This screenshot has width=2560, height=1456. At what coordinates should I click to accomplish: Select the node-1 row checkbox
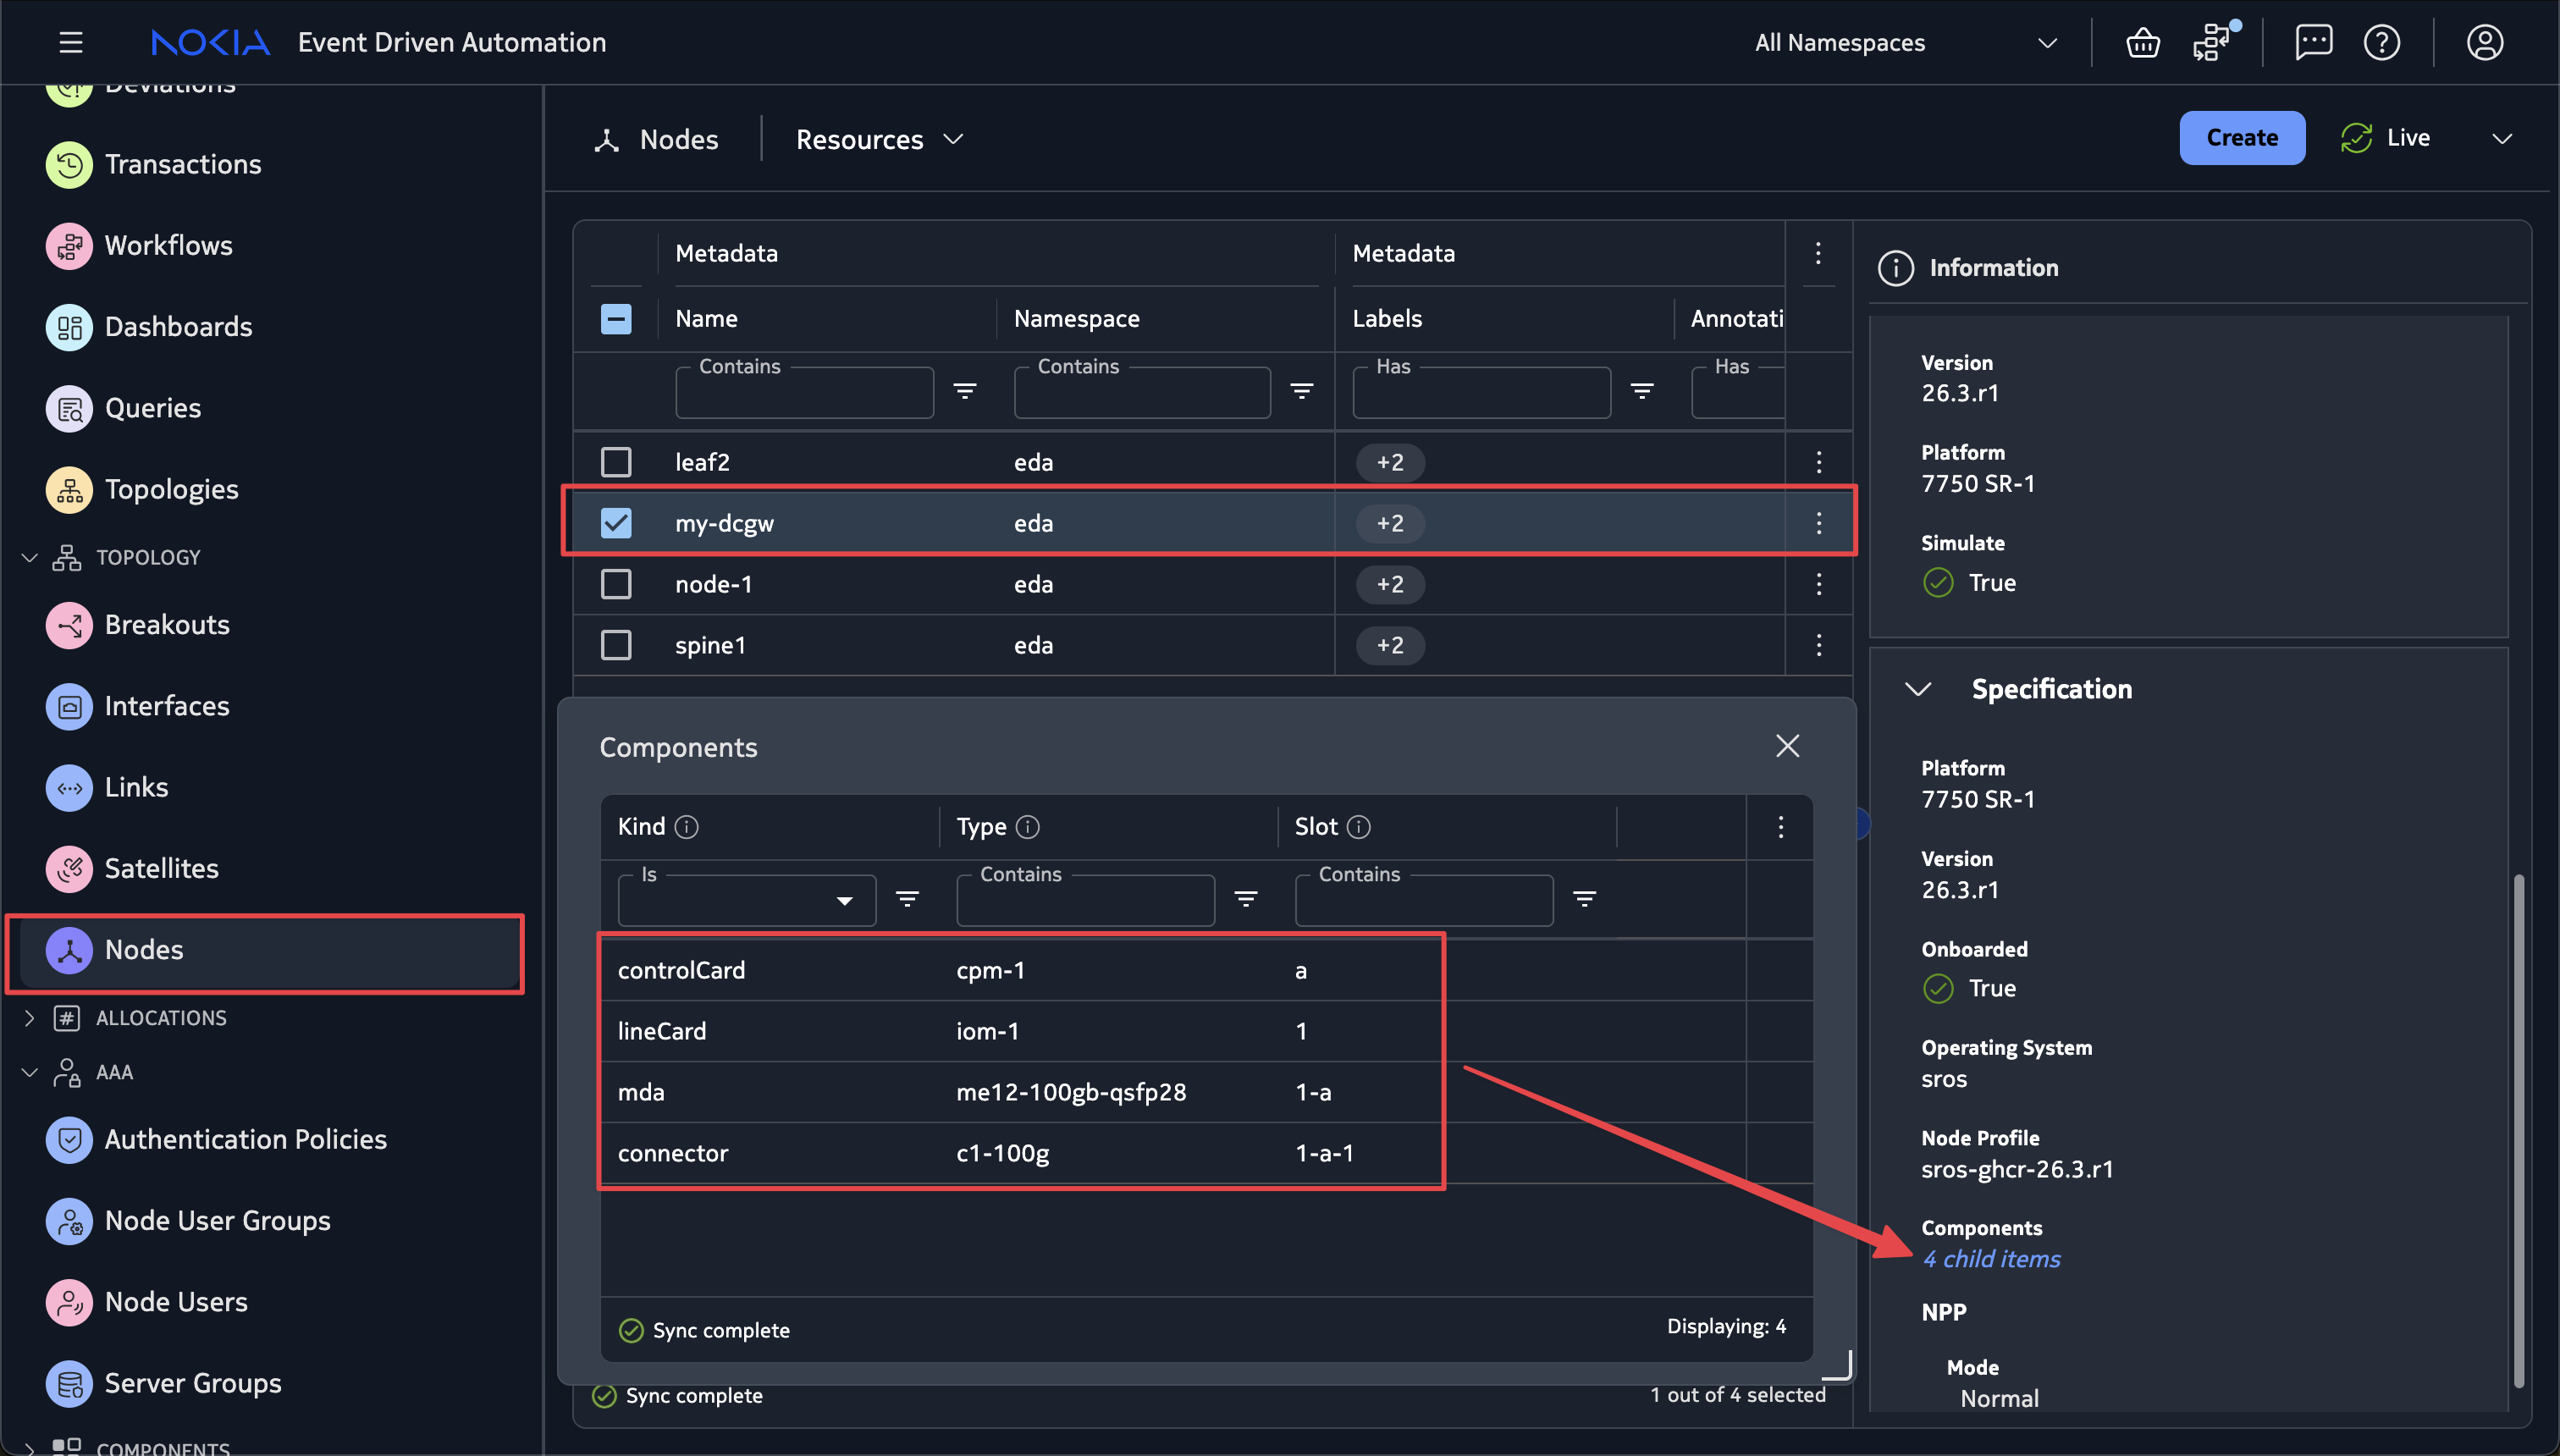616,584
